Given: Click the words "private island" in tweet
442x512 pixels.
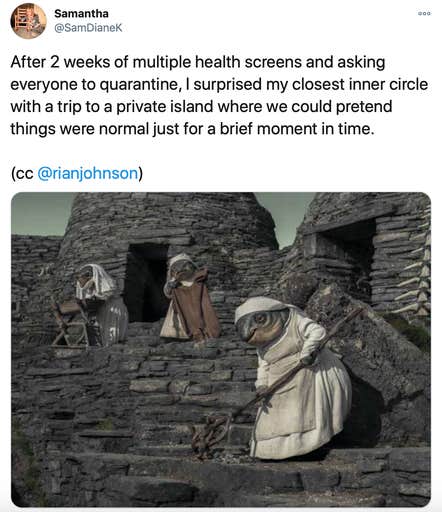Looking at the screenshot, I should [x=165, y=107].
